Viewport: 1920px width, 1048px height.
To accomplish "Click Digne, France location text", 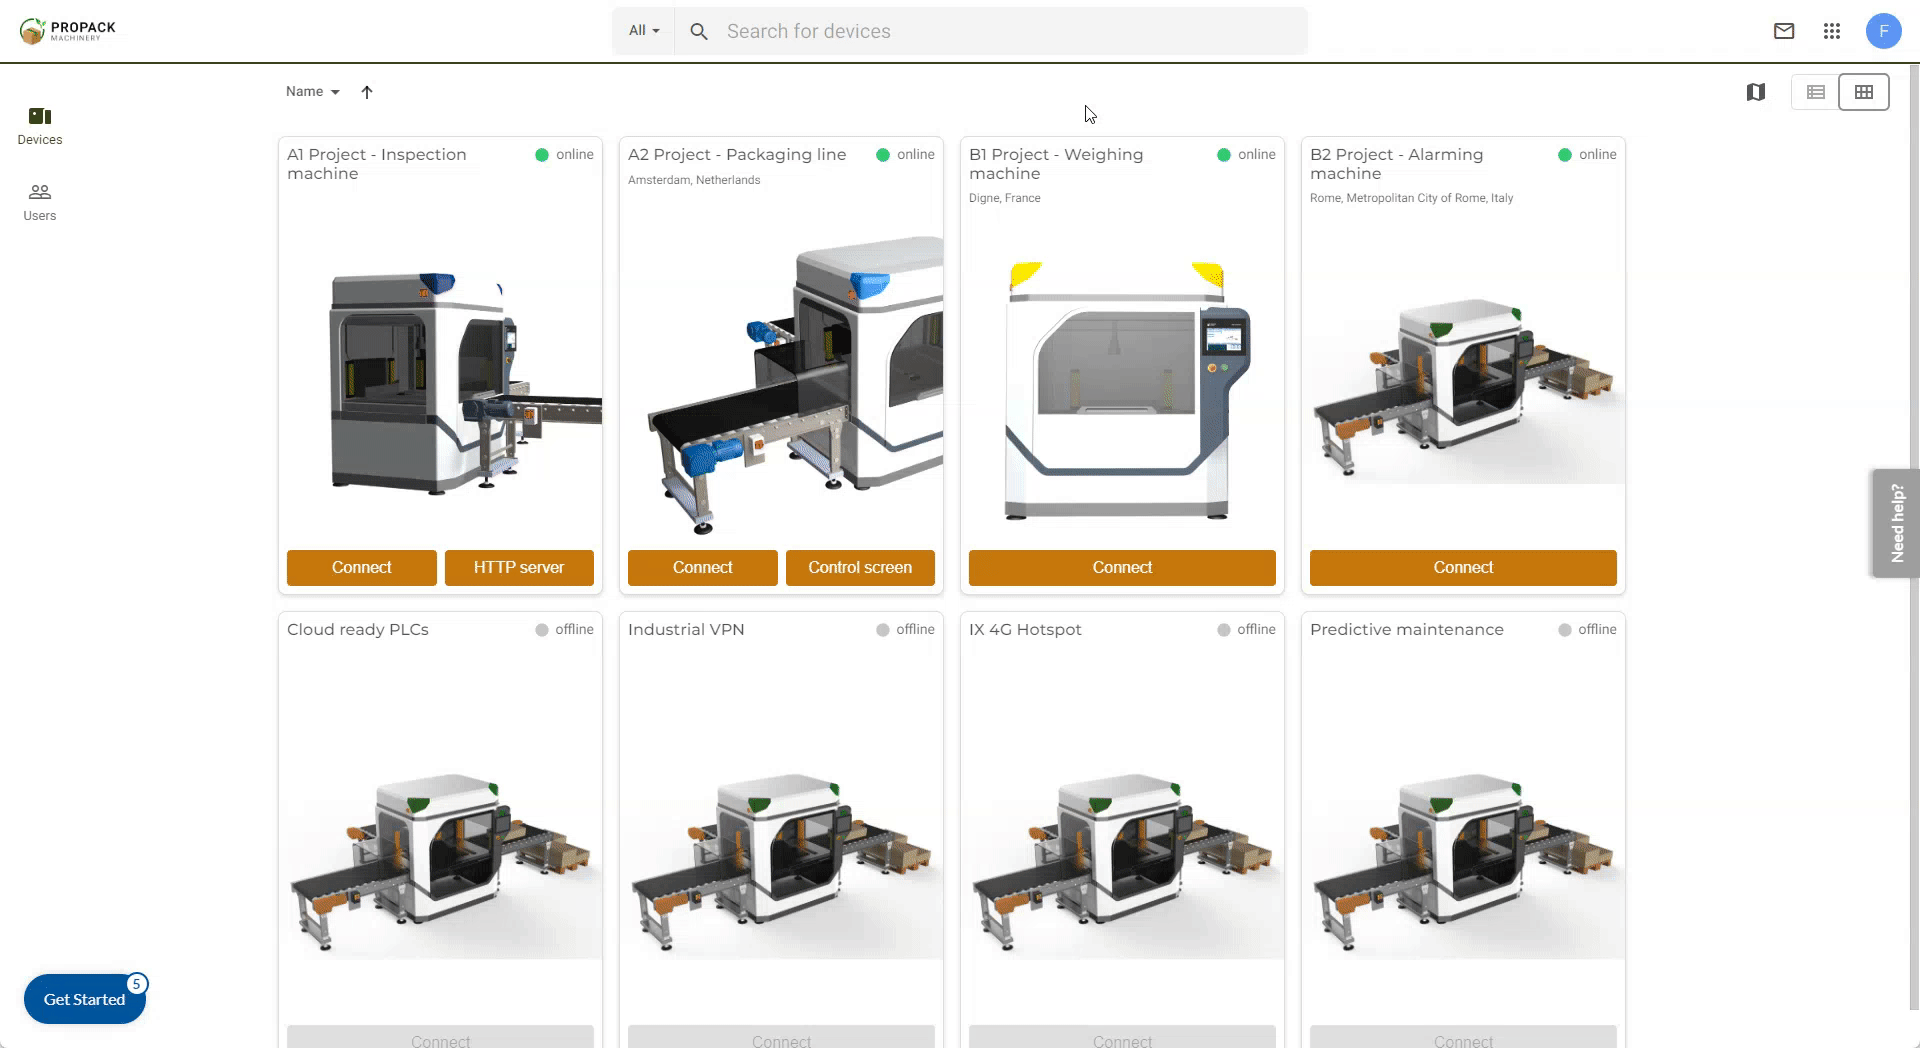I will click(1005, 198).
